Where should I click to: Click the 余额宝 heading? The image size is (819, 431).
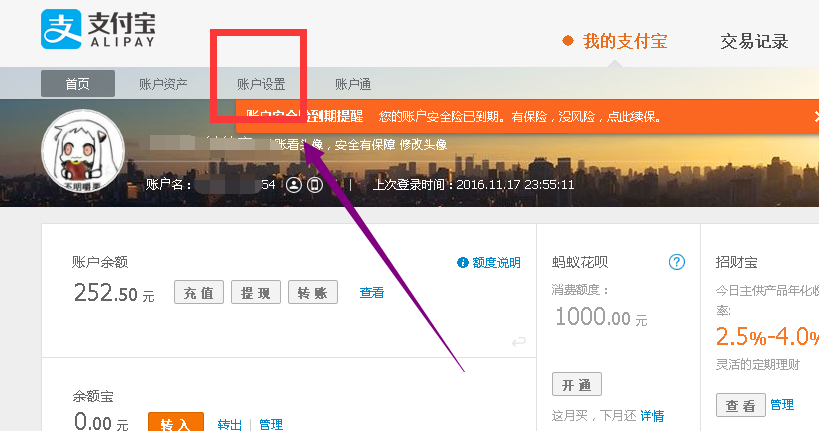(x=93, y=397)
